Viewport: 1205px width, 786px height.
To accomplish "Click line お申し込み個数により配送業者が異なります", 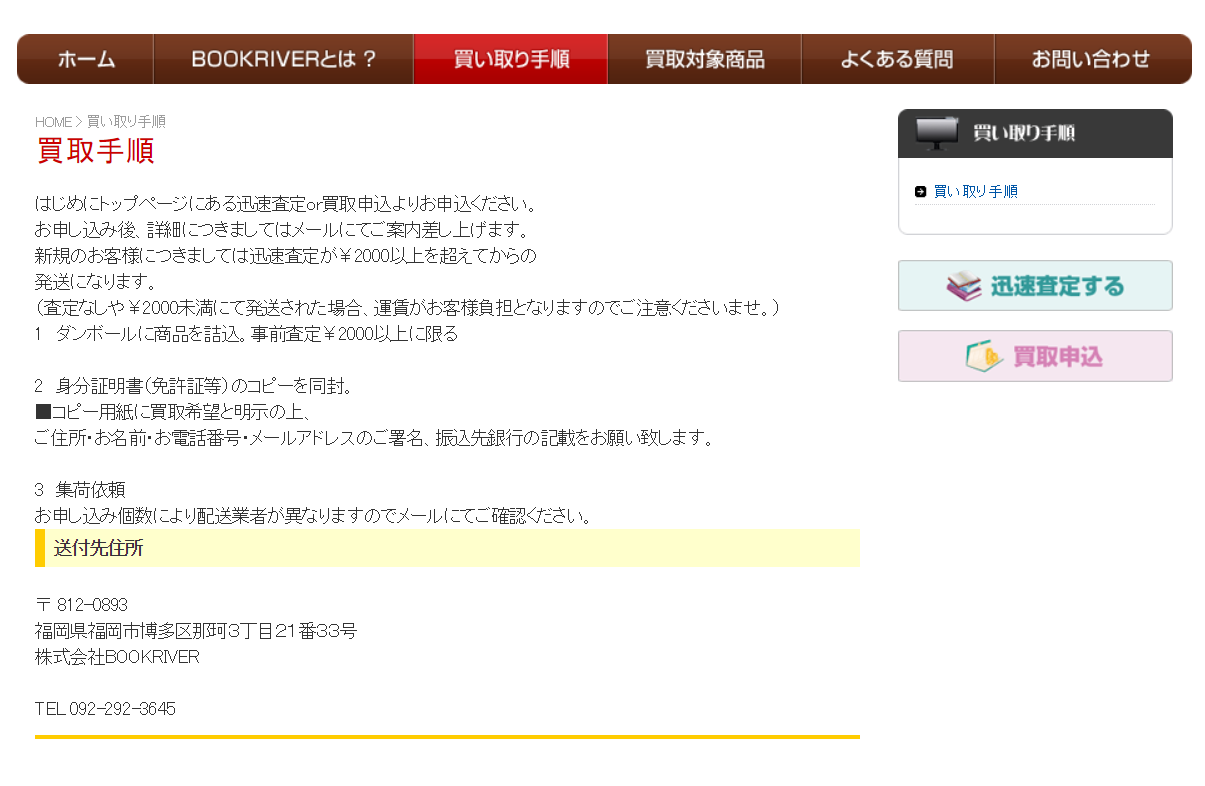I will (314, 516).
